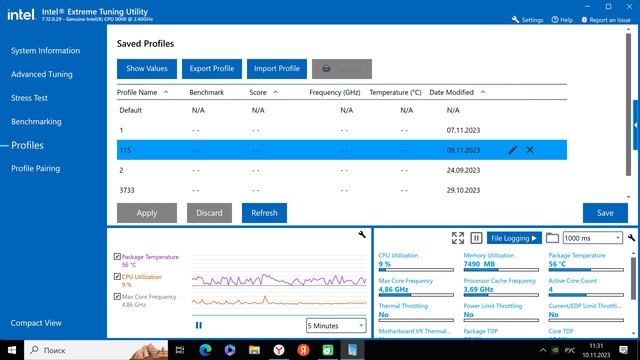The height and width of the screenshot is (360, 640).
Task: Open Profile Pairing
Action: [x=36, y=169]
